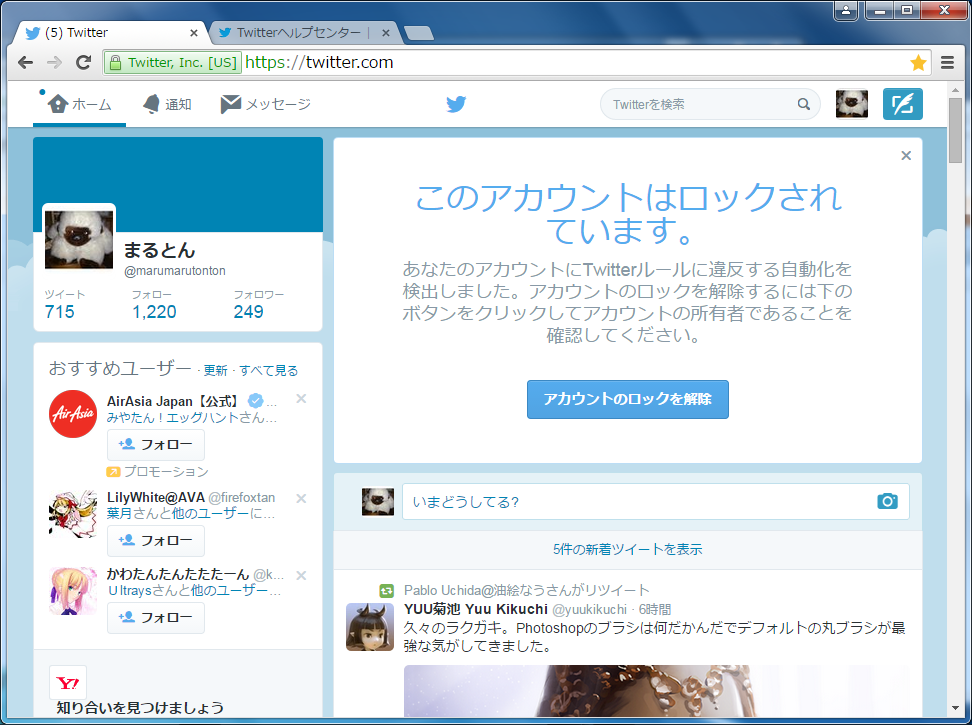Show 5件の新着ツイートを表示
The image size is (972, 725).
tap(627, 550)
